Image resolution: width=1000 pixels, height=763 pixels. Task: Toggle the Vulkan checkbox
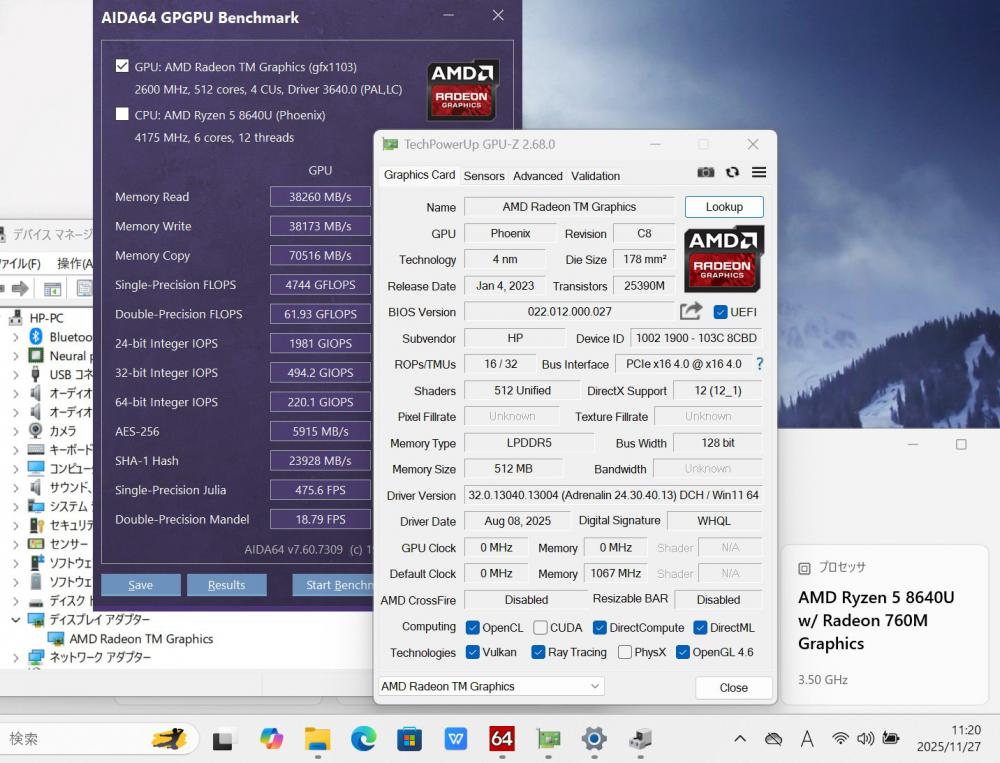coord(473,652)
